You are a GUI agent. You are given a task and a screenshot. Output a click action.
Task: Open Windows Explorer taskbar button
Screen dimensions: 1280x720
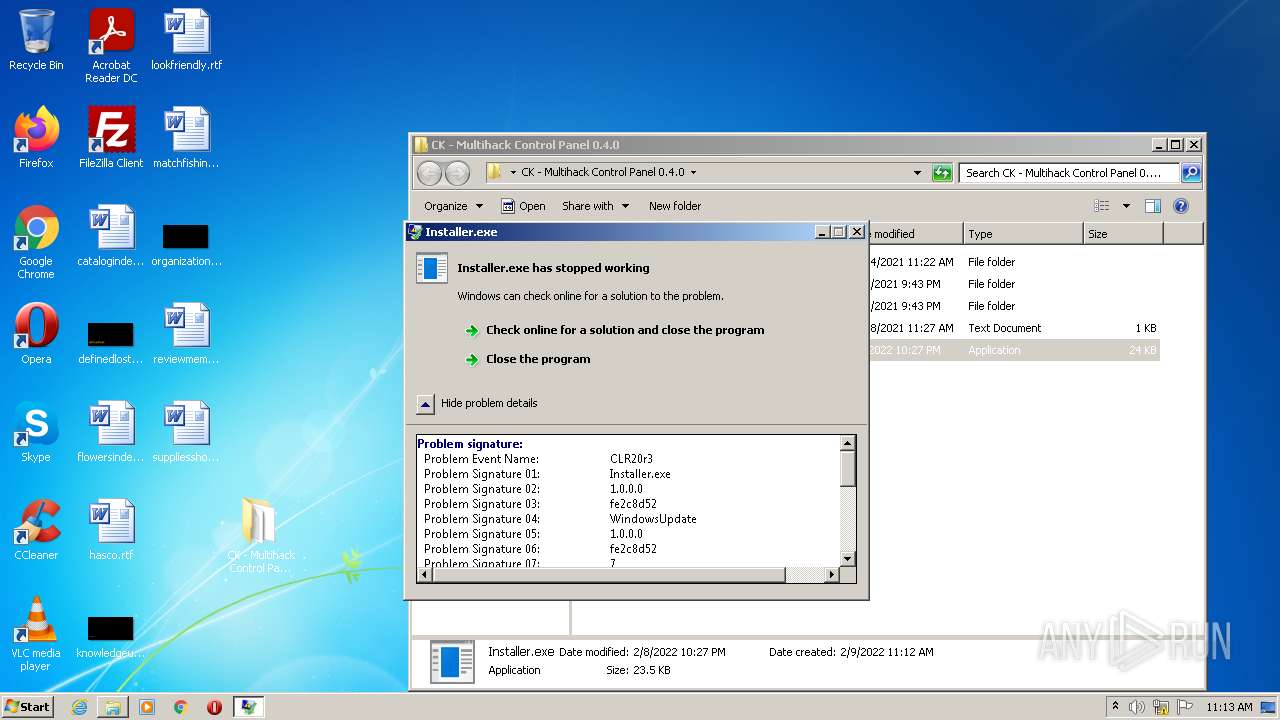click(x=113, y=707)
